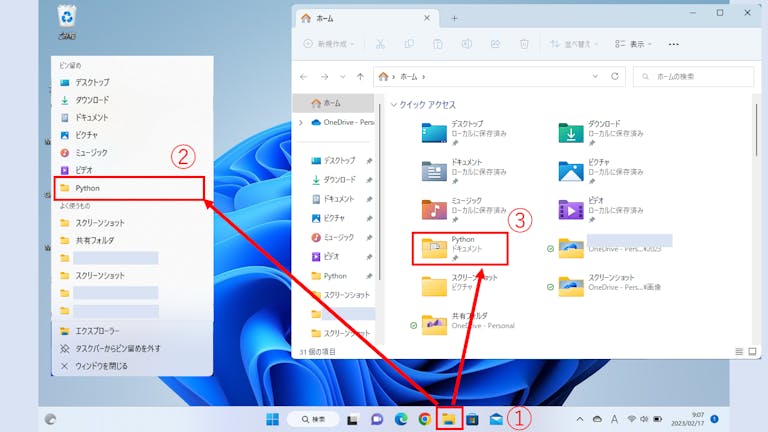
Task: Click ホーム in the address bar path
Action: point(409,77)
